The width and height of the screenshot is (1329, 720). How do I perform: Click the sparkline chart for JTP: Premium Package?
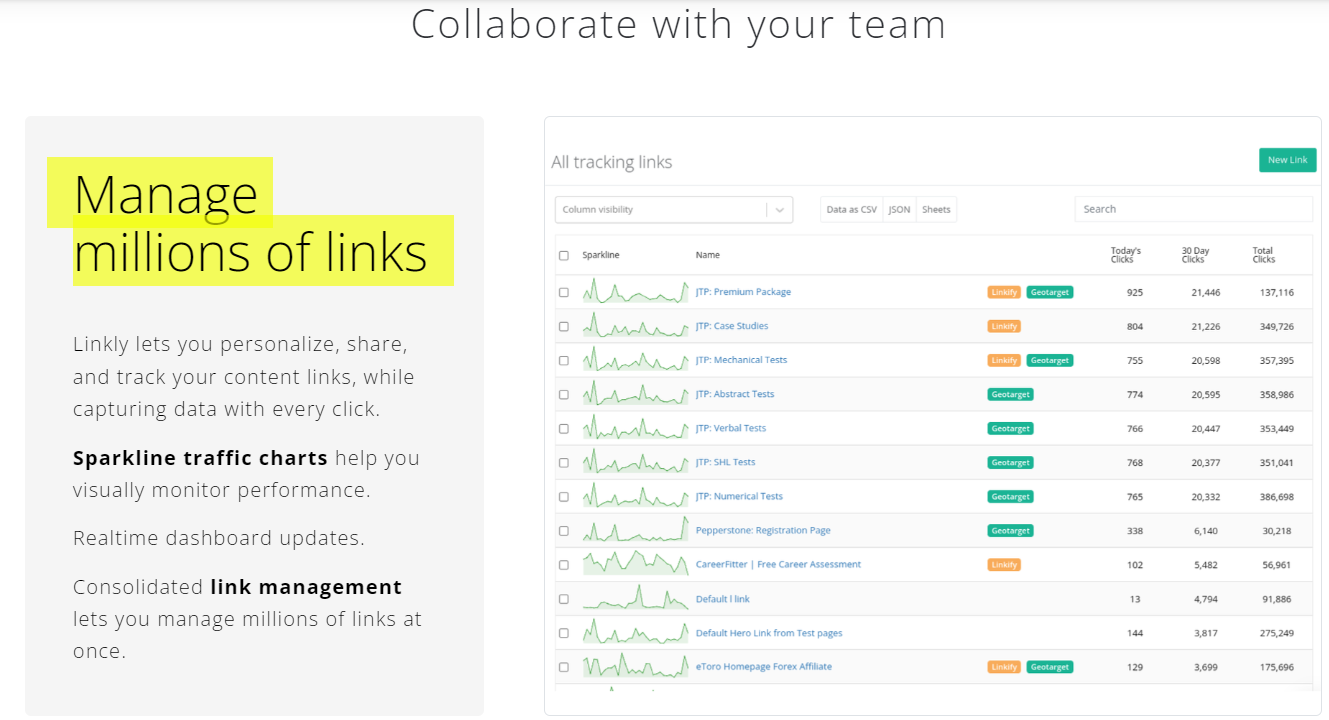click(635, 293)
